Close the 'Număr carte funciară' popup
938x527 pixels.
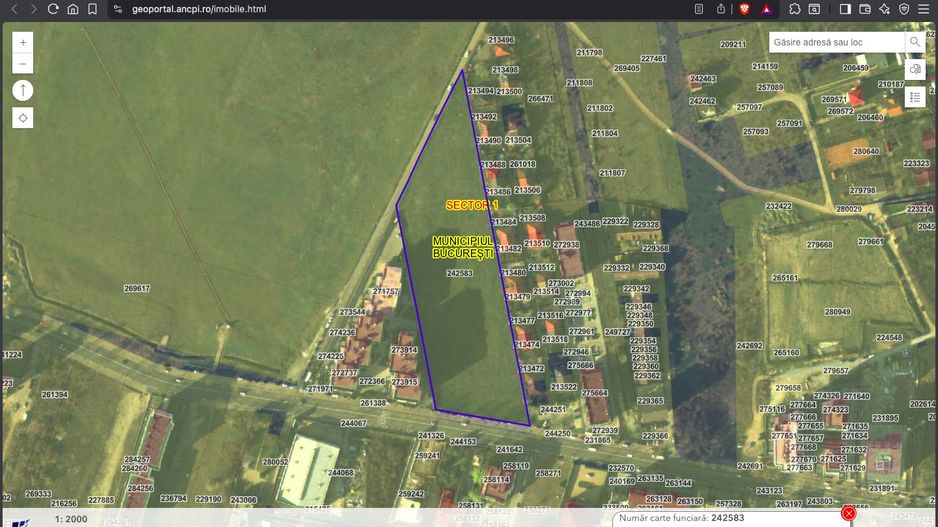pyautogui.click(x=848, y=513)
